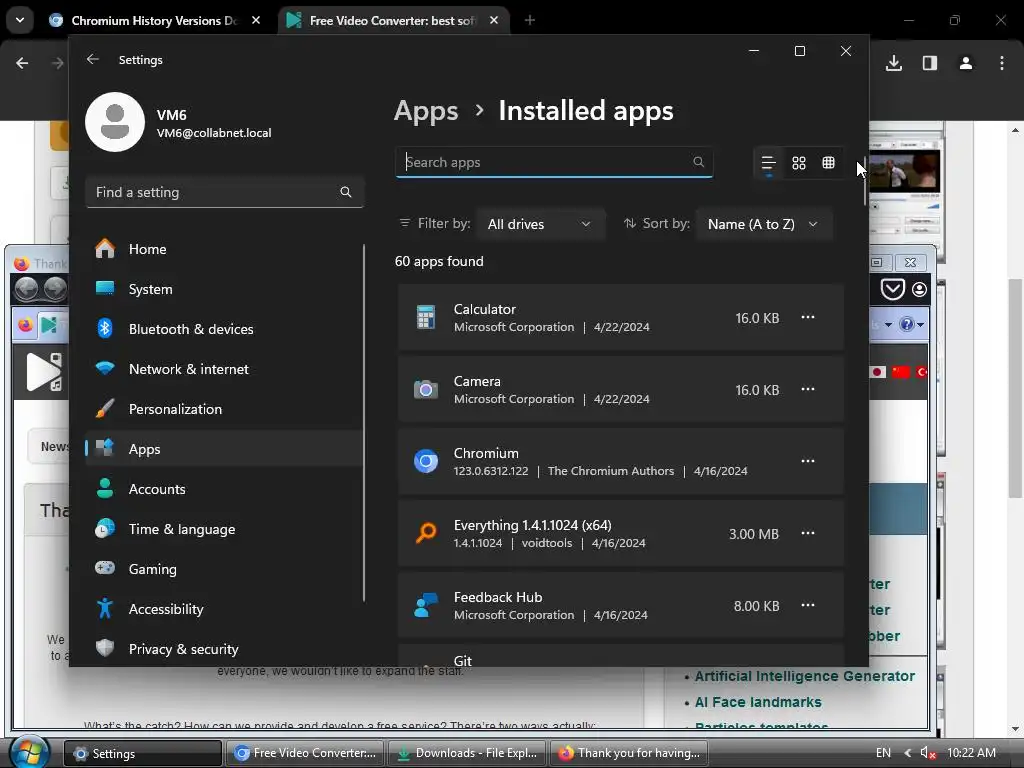The height and width of the screenshot is (768, 1024).
Task: Switch to Chromium History Versions tab
Action: coord(155,20)
